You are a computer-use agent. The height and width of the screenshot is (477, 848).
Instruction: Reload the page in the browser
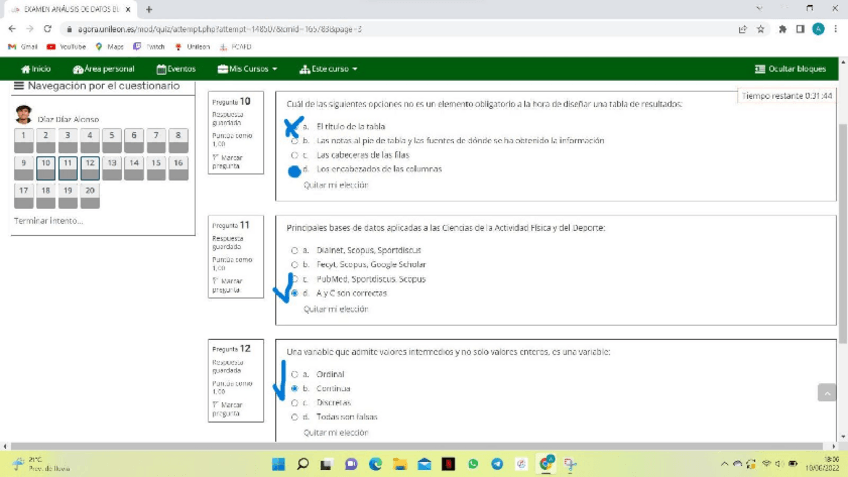coord(47,29)
